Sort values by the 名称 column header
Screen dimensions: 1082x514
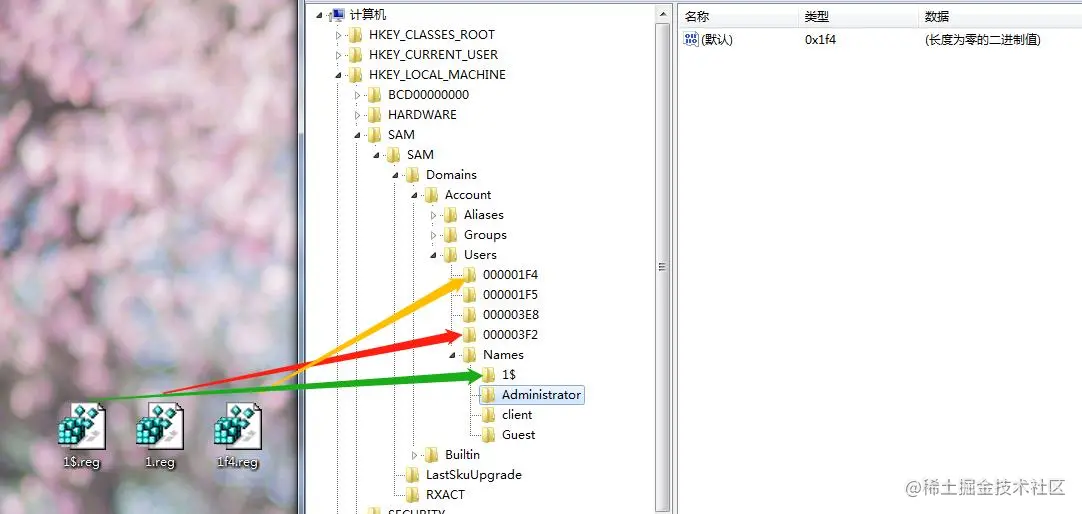pyautogui.click(x=739, y=17)
